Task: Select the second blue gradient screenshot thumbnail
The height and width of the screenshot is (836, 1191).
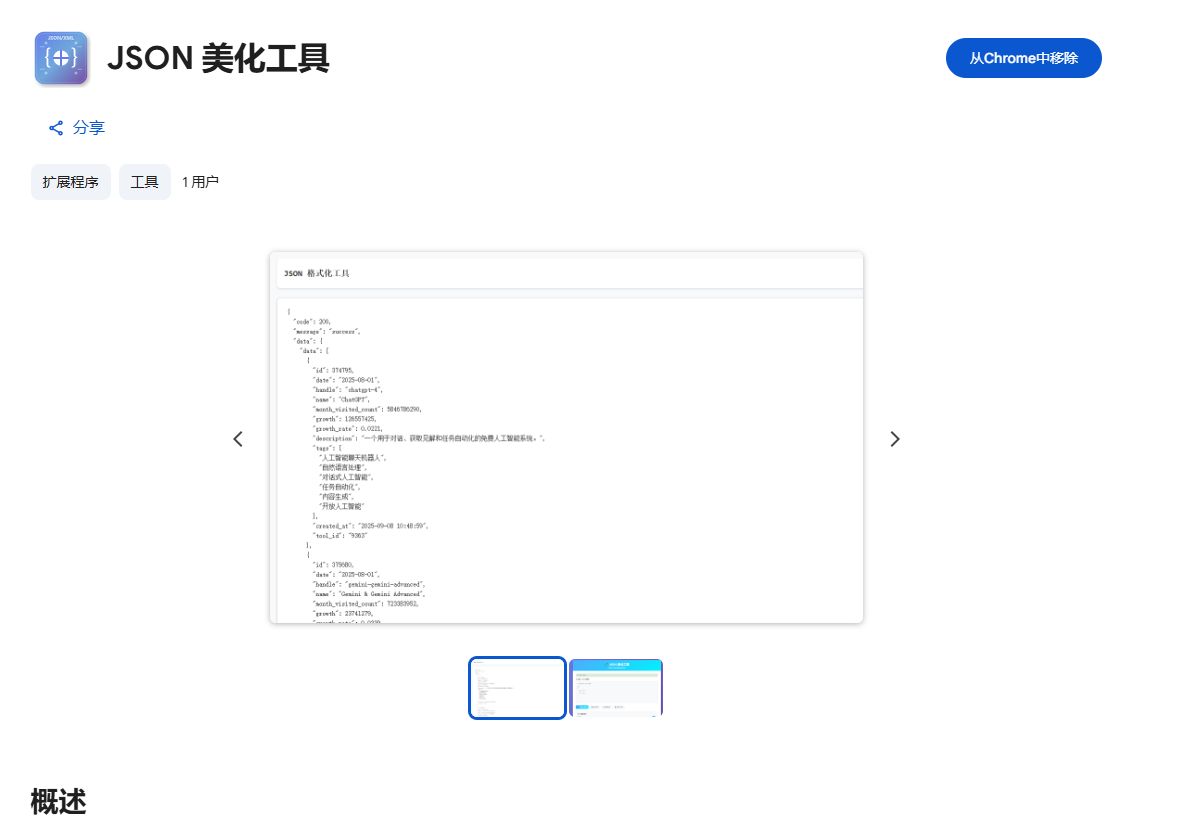Action: 616,687
